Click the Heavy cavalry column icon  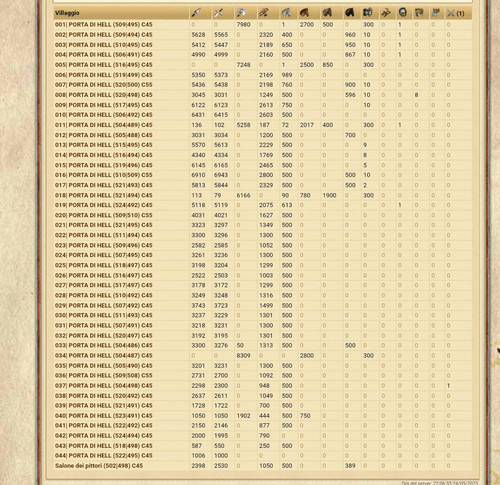349,13
